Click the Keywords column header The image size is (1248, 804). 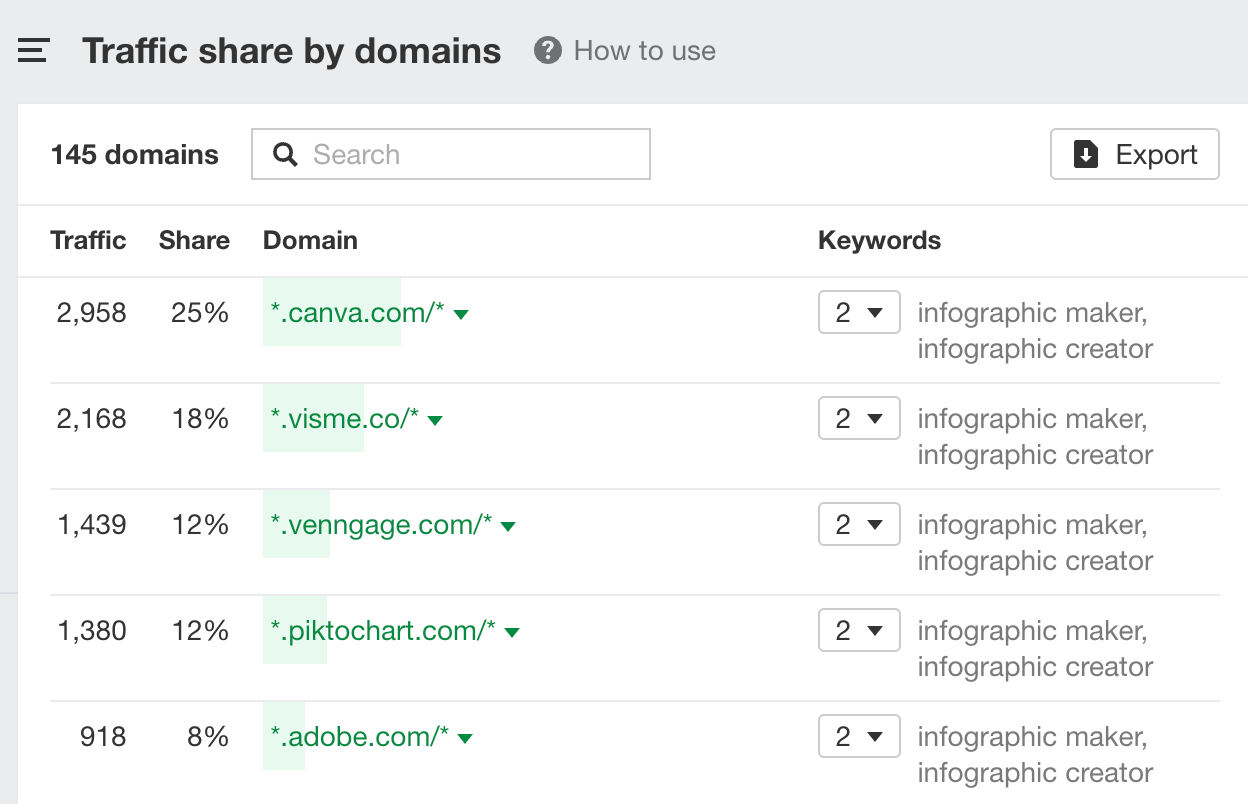pyautogui.click(x=879, y=240)
